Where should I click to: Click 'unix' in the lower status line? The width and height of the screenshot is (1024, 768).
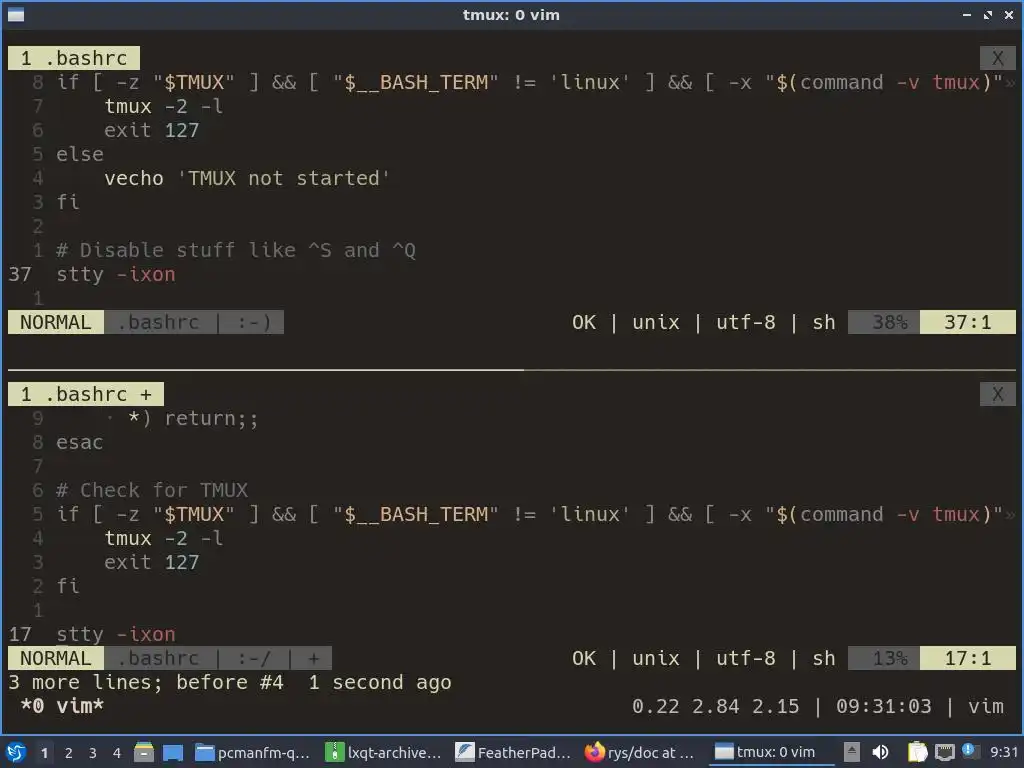[x=656, y=658]
